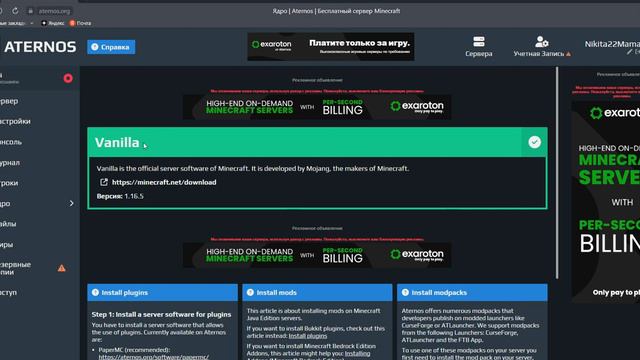Viewport: 640px width, 360px height.
Task: Reload the page in the browser
Action: coord(15,11)
